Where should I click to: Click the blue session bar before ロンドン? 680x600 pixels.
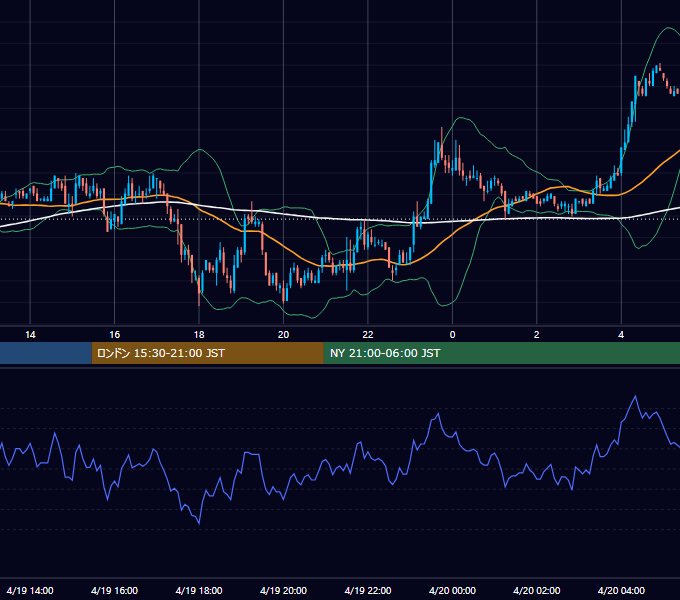tap(46, 353)
